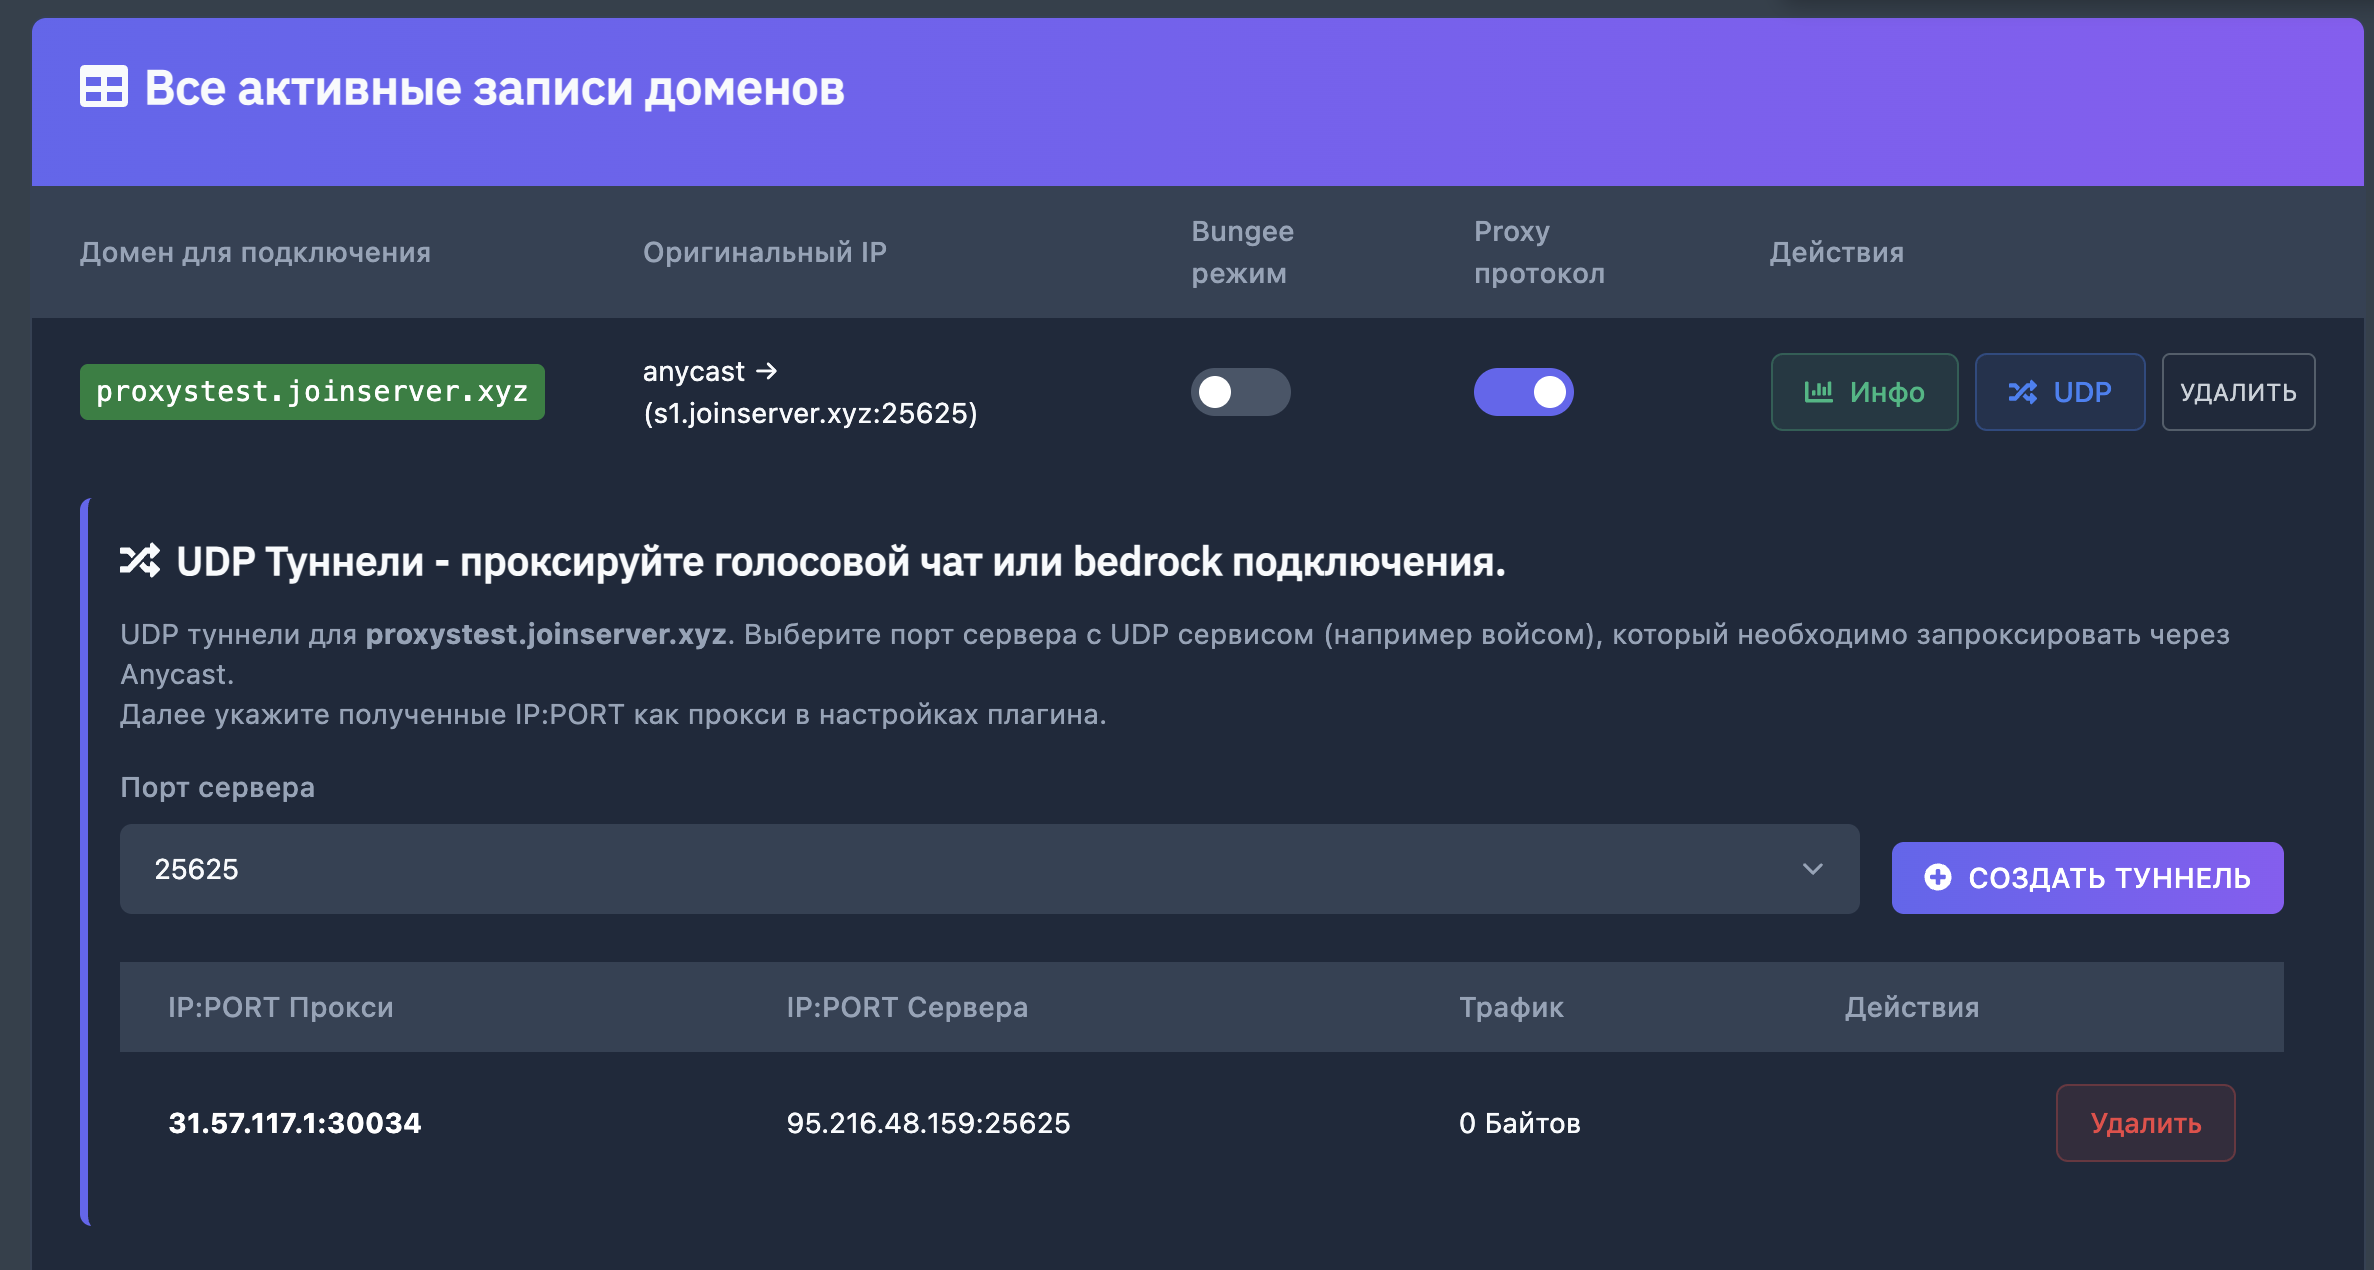Click the plus circle icon on Создать туннель
This screenshot has width=2374, height=1270.
1937,877
